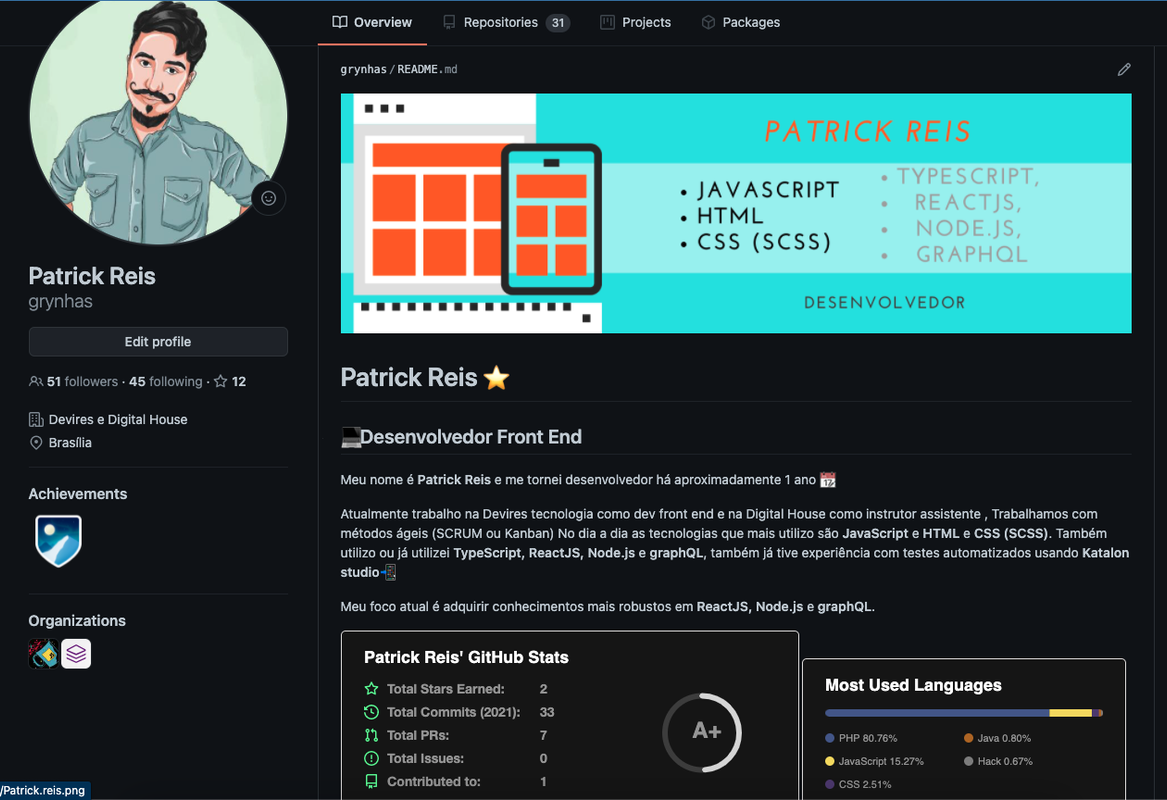The height and width of the screenshot is (800, 1167).
Task: Click the Most Used Languages card title
Action: (x=913, y=685)
